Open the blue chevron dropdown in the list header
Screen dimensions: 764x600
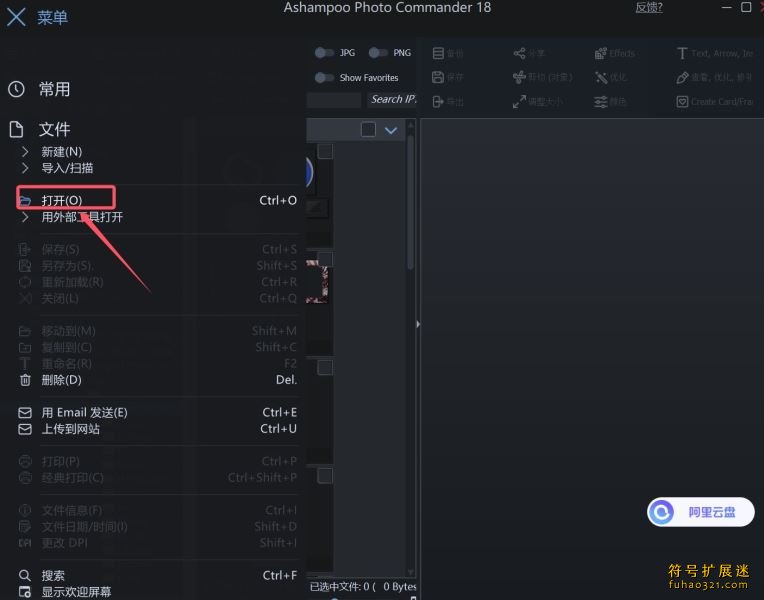(391, 130)
